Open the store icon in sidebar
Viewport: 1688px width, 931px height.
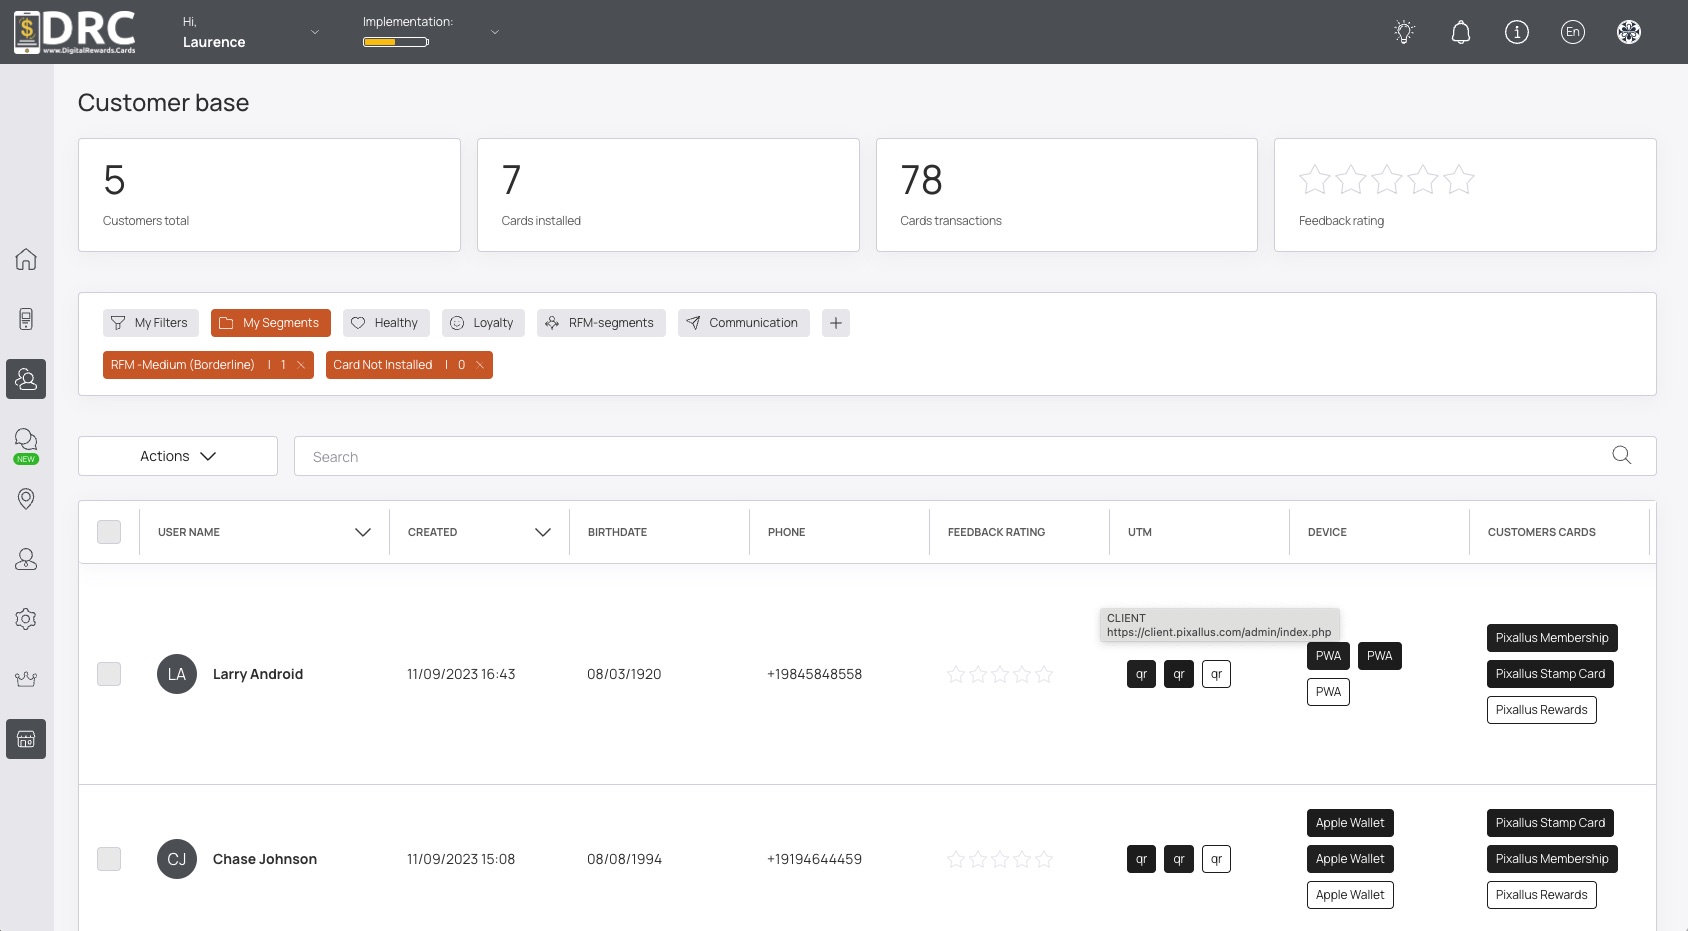26,739
